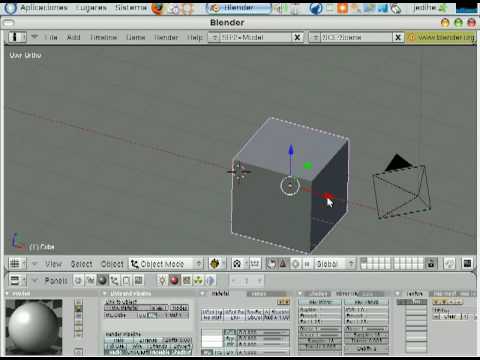Switch to the Scene context icon
Image resolution: width=480 pixels, height=360 pixels.
[138, 280]
